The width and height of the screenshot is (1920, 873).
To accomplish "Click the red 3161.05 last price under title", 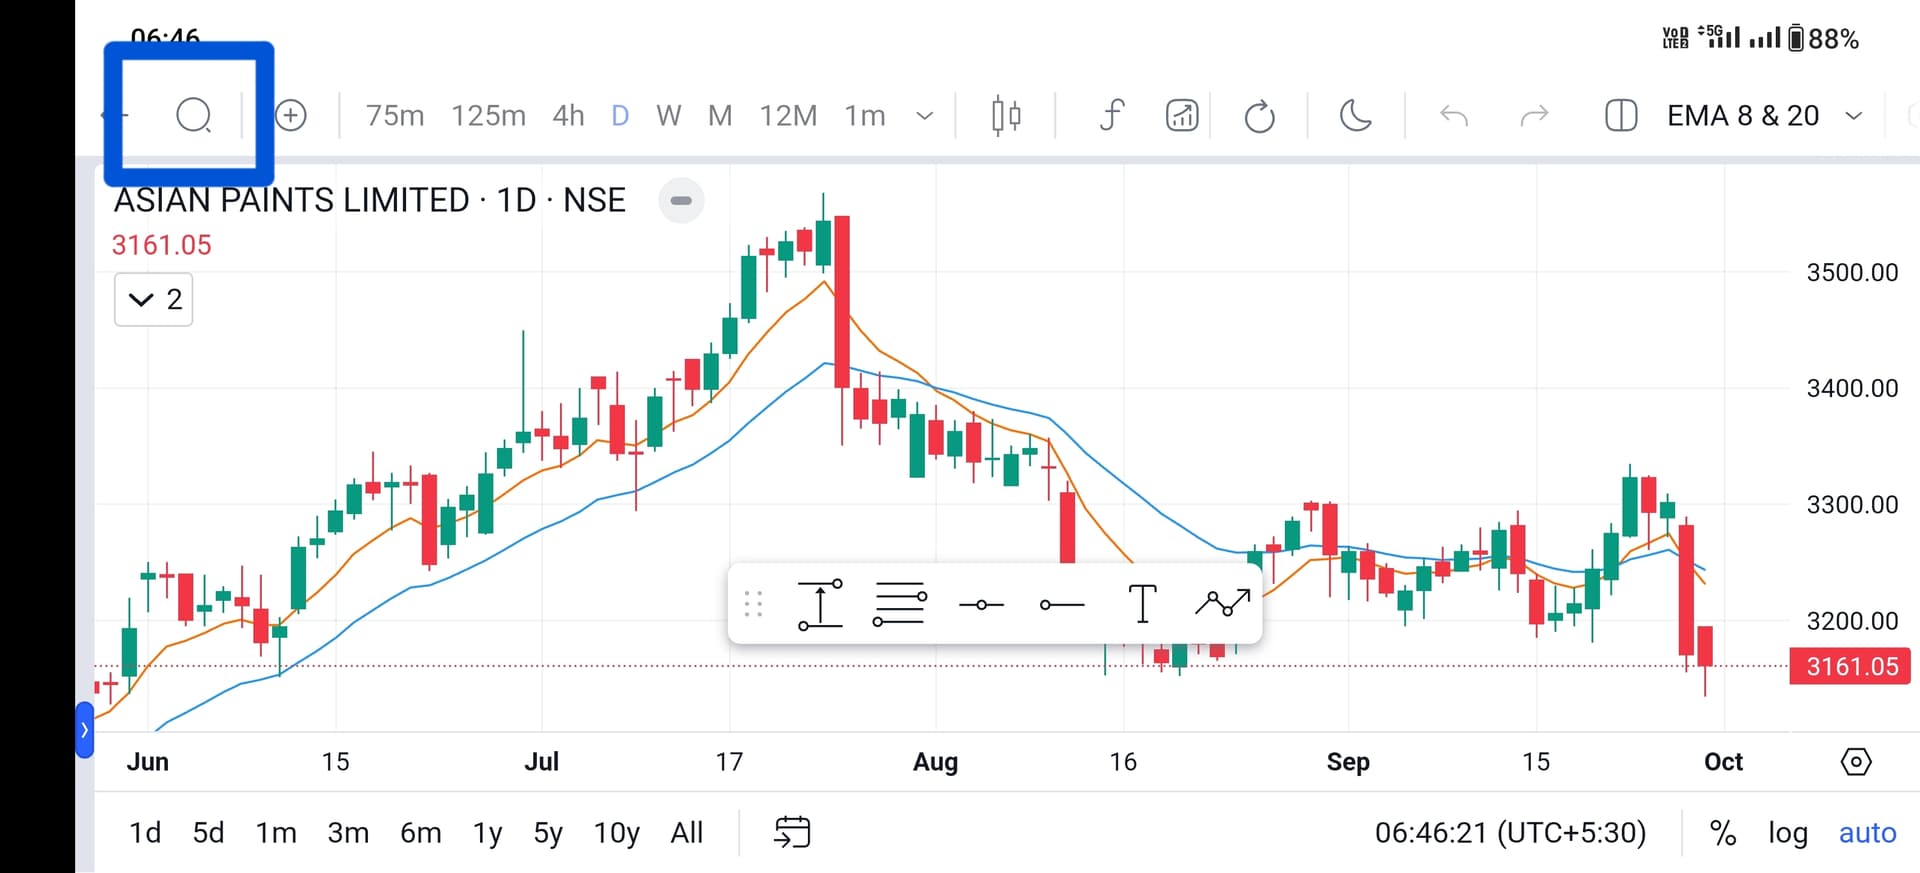I will (162, 246).
